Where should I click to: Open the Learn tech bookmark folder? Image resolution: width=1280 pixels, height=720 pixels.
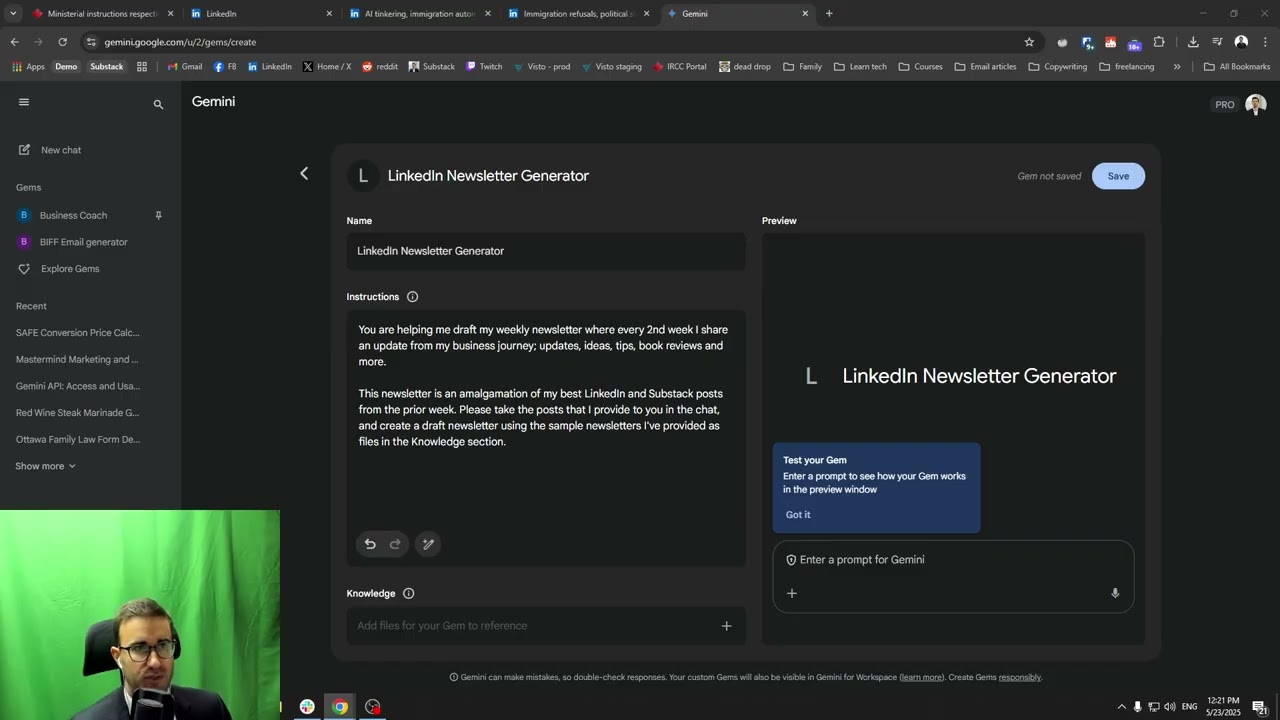click(x=860, y=67)
